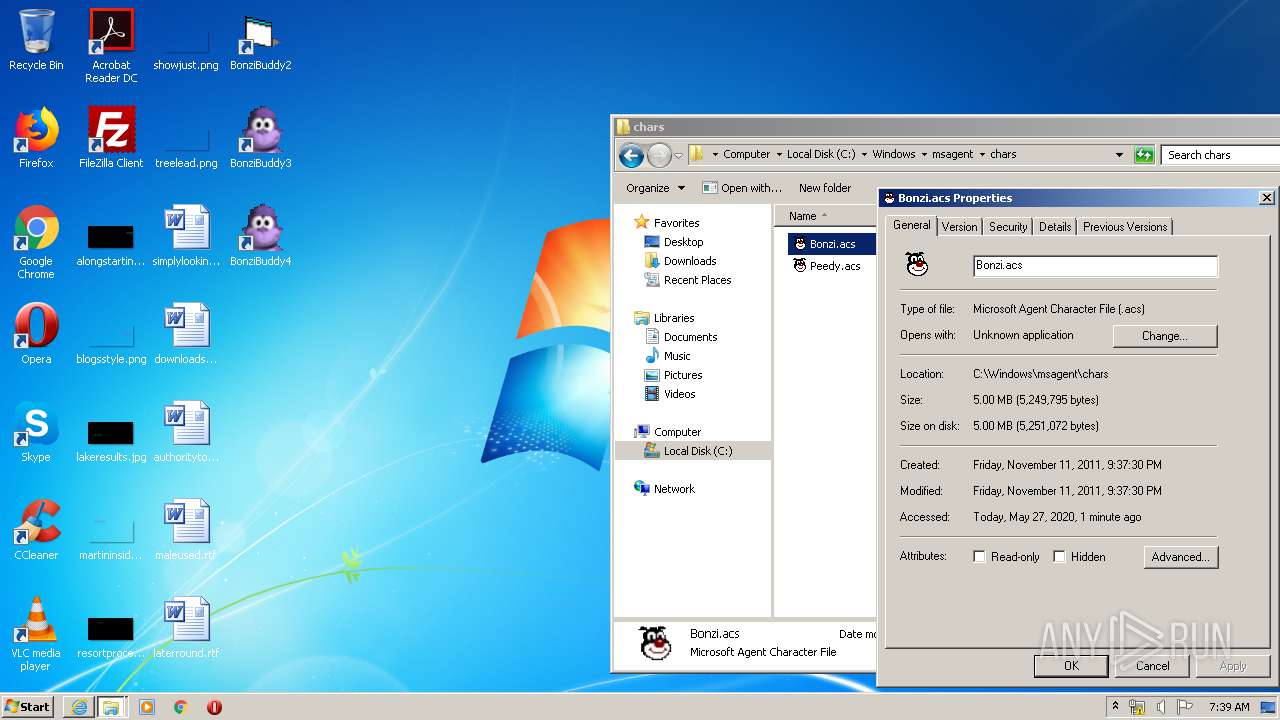Image resolution: width=1280 pixels, height=720 pixels.
Task: Open the Organize dropdown menu
Action: click(655, 188)
